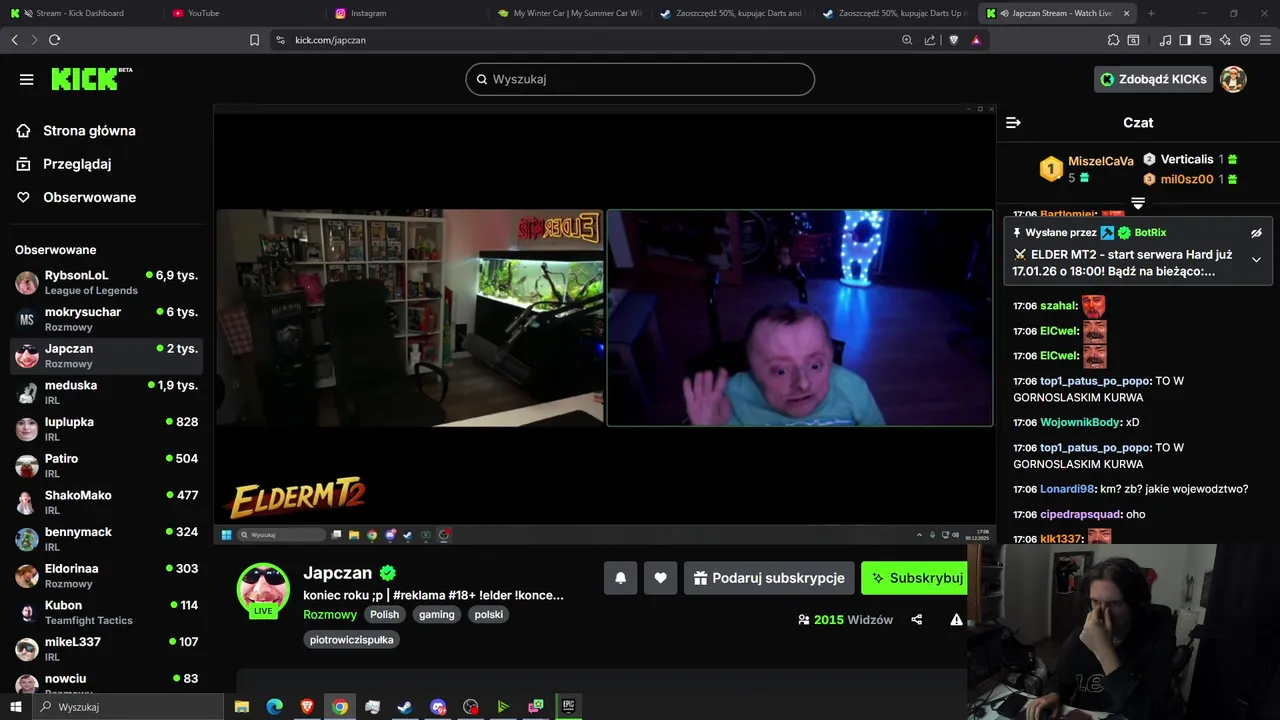Open Kubon channel

tap(106, 612)
